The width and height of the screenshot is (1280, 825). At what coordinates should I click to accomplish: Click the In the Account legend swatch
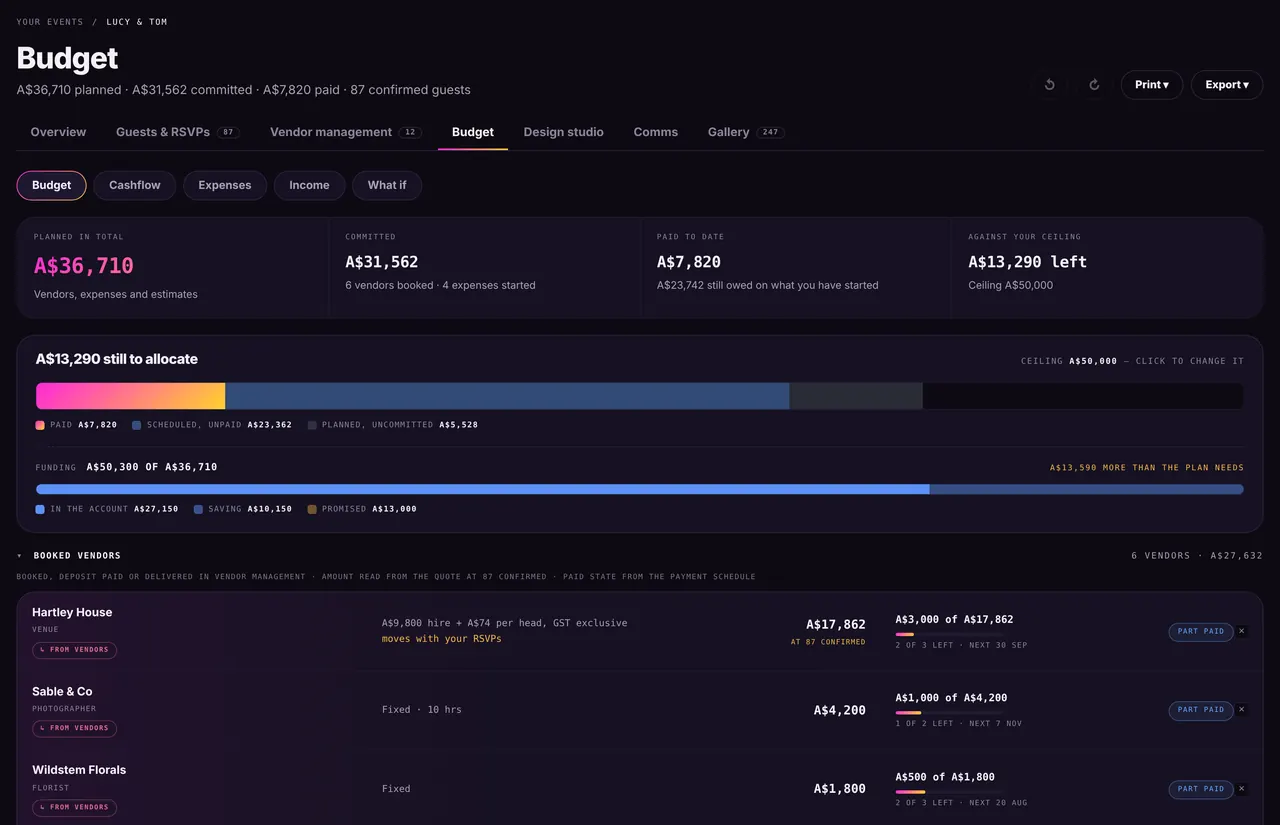coord(40,509)
